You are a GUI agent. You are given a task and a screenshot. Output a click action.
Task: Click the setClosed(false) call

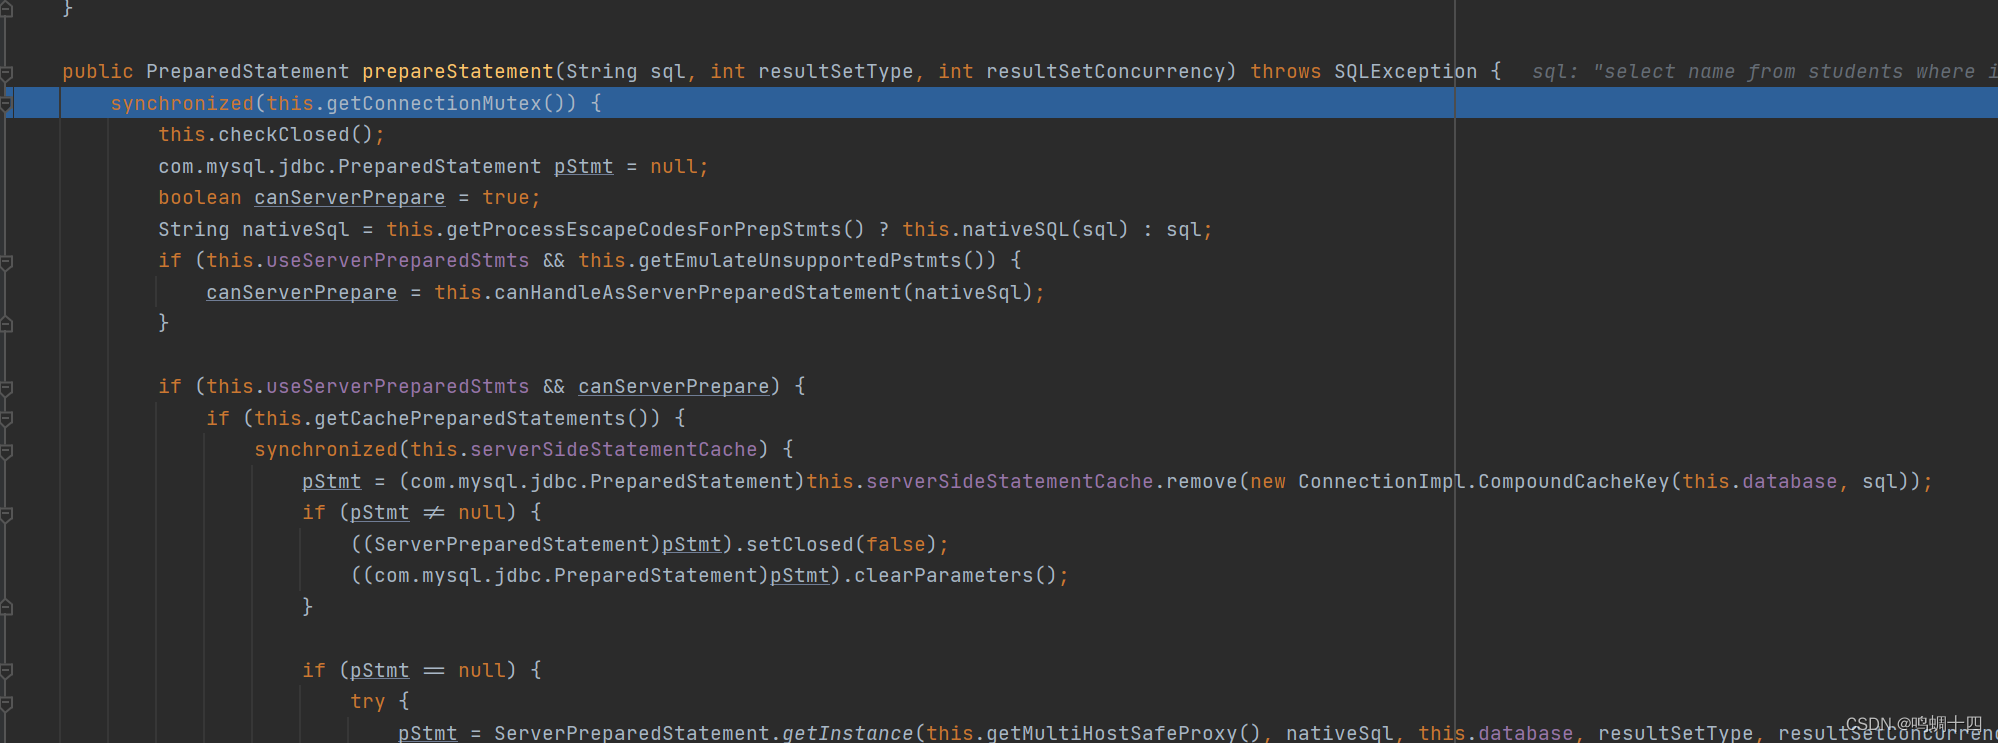[x=841, y=545]
